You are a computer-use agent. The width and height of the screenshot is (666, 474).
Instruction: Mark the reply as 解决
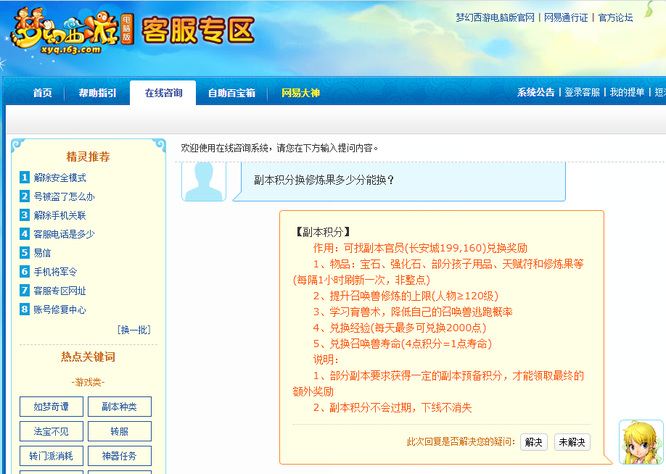click(x=533, y=442)
